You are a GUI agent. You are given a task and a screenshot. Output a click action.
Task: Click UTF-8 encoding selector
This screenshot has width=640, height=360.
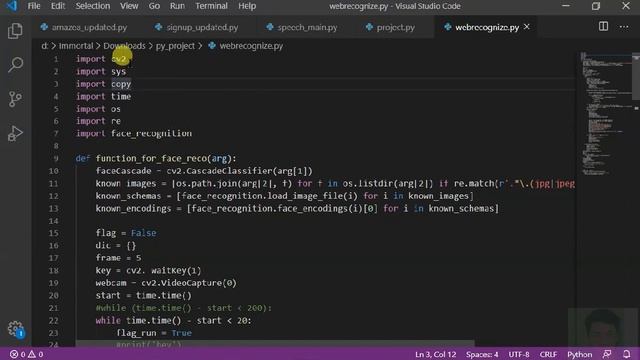click(519, 354)
